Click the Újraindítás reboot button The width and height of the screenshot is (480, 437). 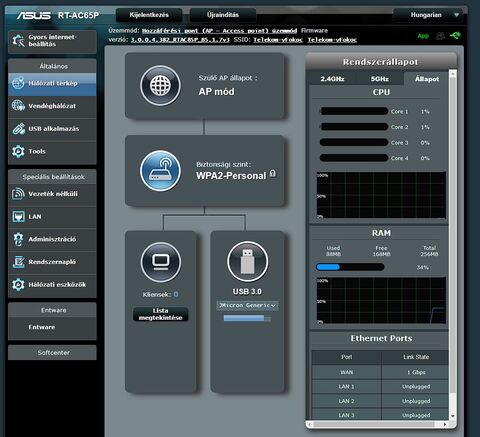click(x=223, y=15)
